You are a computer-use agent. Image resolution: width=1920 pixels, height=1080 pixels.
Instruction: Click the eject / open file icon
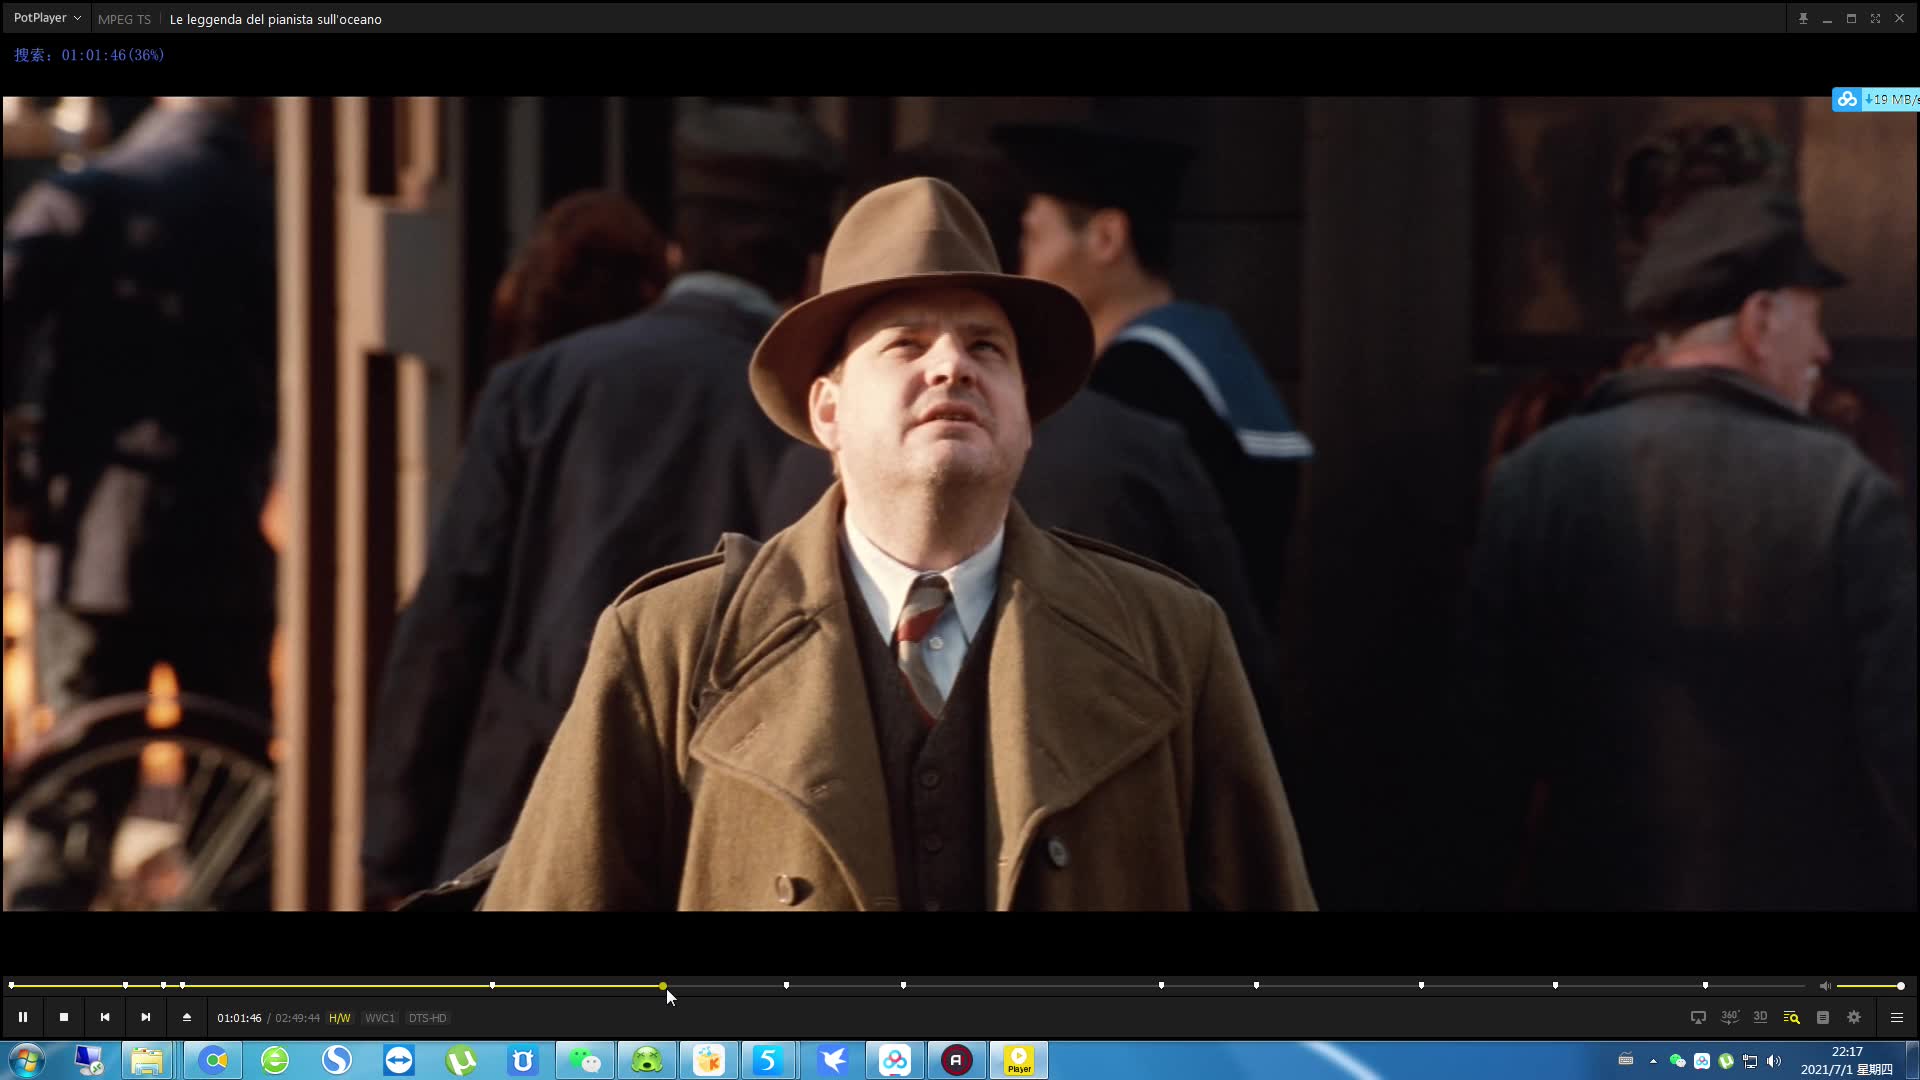(x=187, y=1017)
